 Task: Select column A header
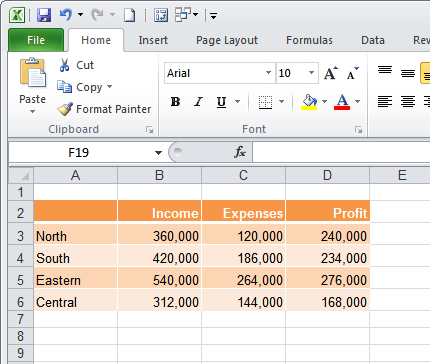pyautogui.click(x=76, y=175)
